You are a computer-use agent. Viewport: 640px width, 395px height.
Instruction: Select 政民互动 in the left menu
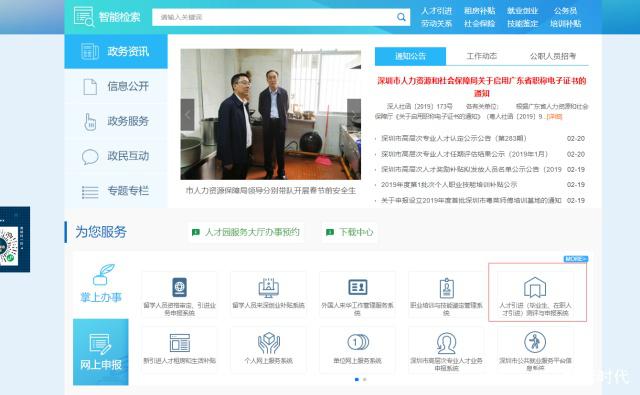click(116, 157)
